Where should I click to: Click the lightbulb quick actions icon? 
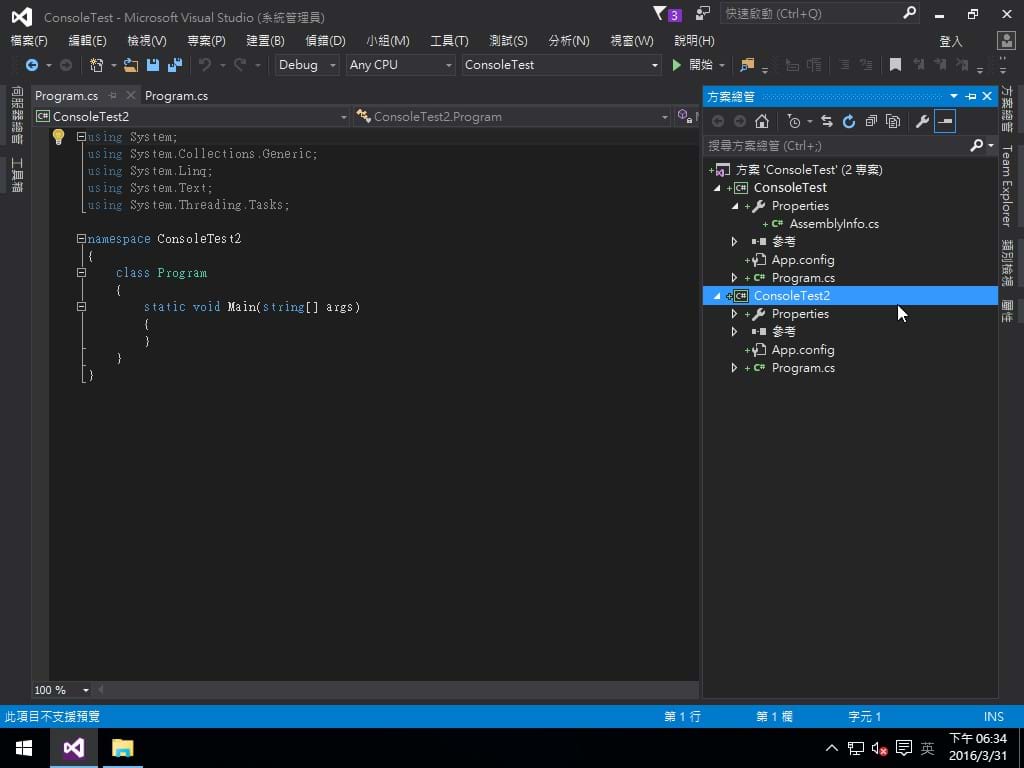pos(58,136)
